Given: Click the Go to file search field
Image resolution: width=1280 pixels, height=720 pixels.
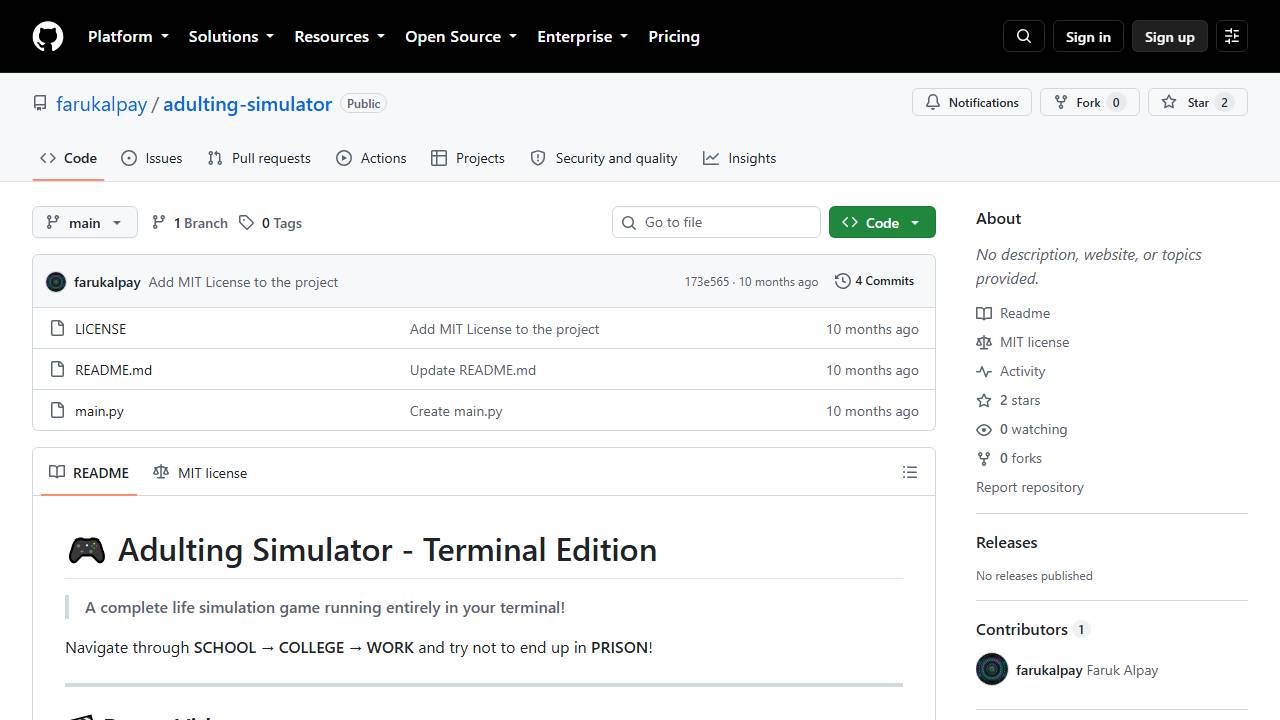Looking at the screenshot, I should point(716,222).
